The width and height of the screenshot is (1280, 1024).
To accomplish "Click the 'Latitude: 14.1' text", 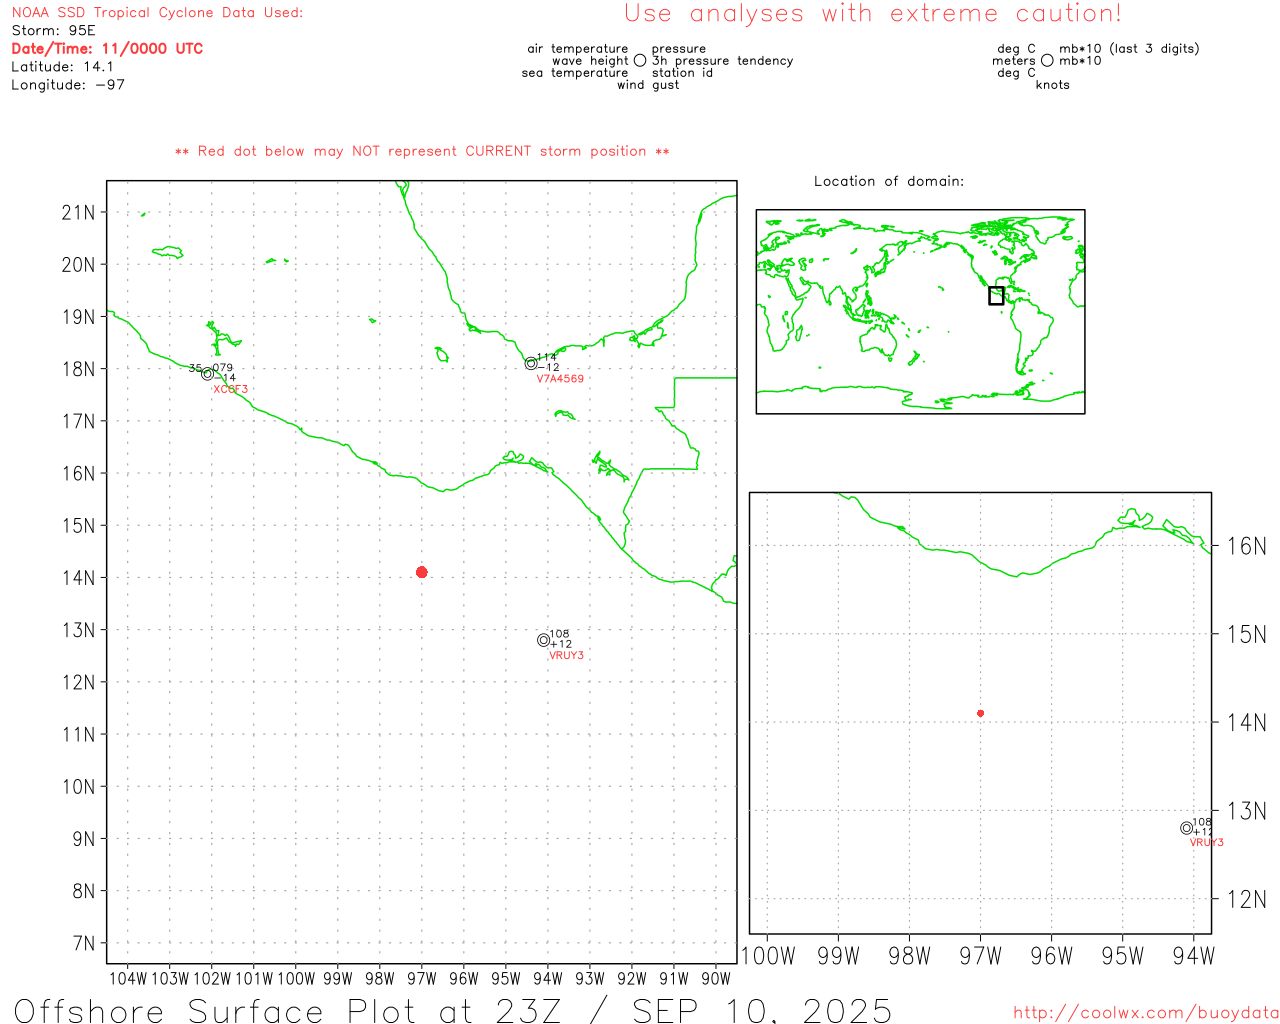I will click(x=62, y=67).
